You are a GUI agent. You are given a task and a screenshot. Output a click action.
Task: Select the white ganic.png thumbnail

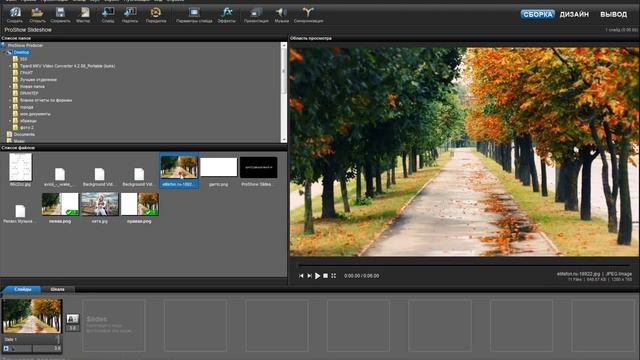click(219, 167)
